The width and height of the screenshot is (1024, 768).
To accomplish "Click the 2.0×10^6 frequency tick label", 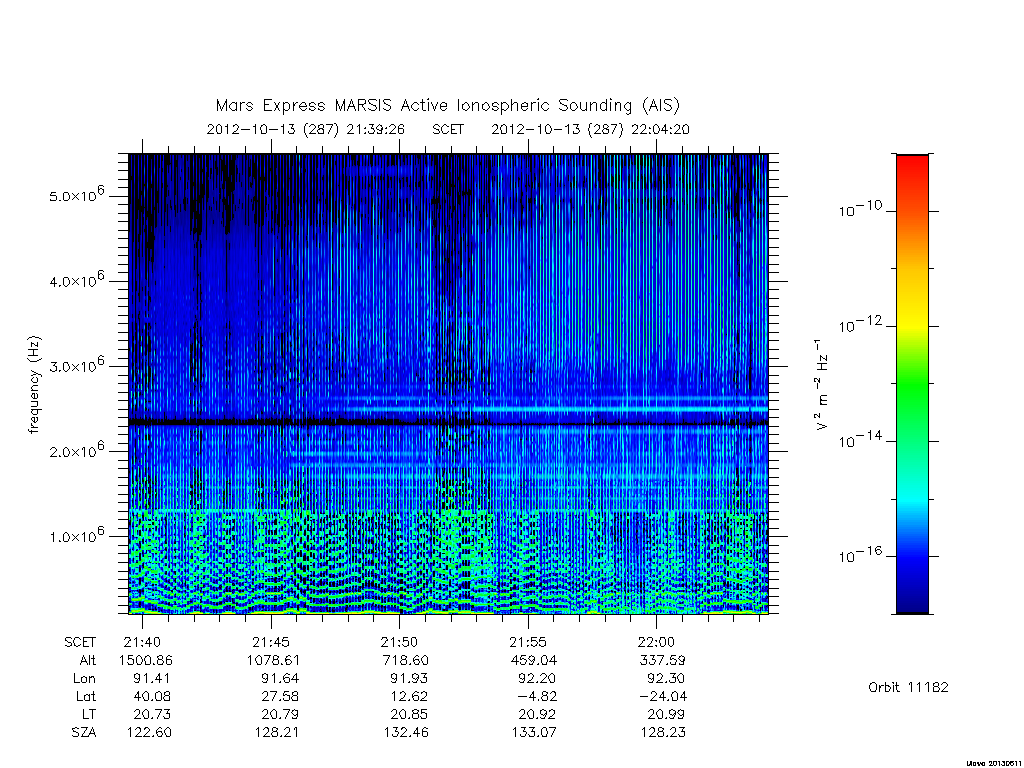I will pos(76,450).
